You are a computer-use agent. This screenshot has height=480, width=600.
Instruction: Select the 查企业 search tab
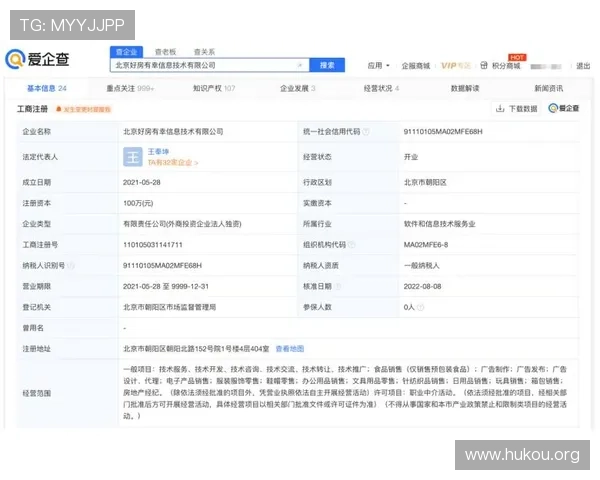[x=126, y=52]
